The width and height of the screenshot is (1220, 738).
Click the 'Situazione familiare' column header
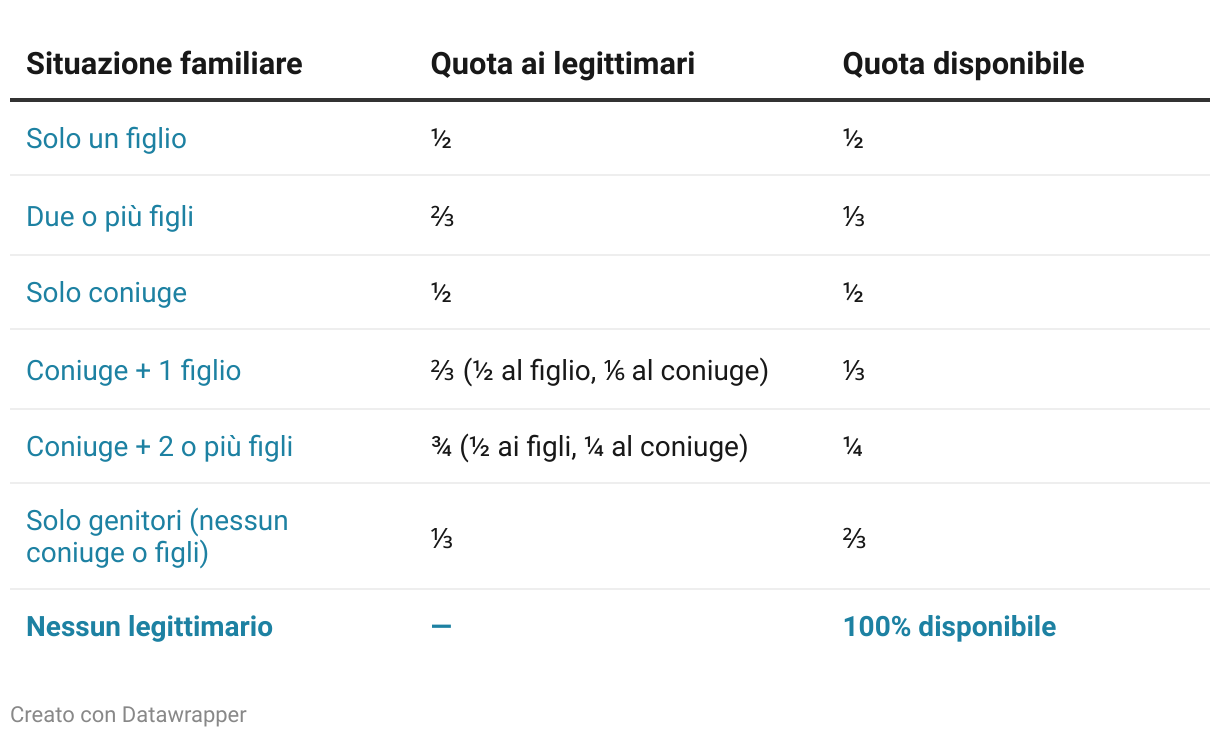(164, 64)
